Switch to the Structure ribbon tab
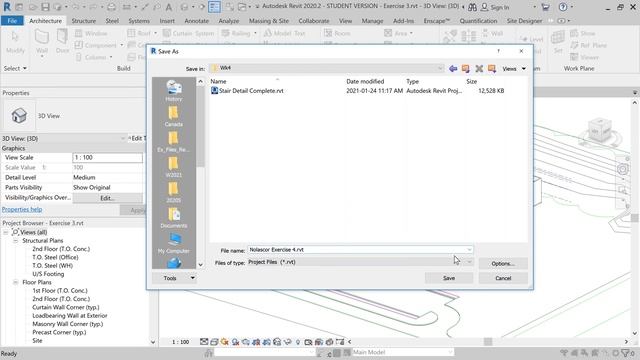Screen dimensions: 640x360 [x=84, y=20]
